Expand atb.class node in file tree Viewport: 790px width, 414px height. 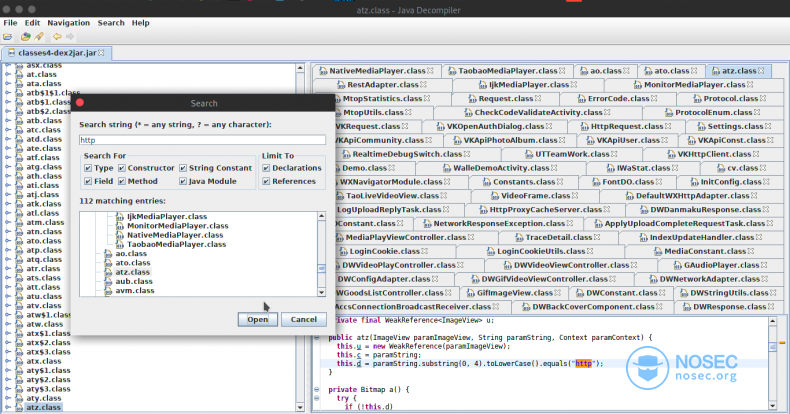click(x=8, y=121)
